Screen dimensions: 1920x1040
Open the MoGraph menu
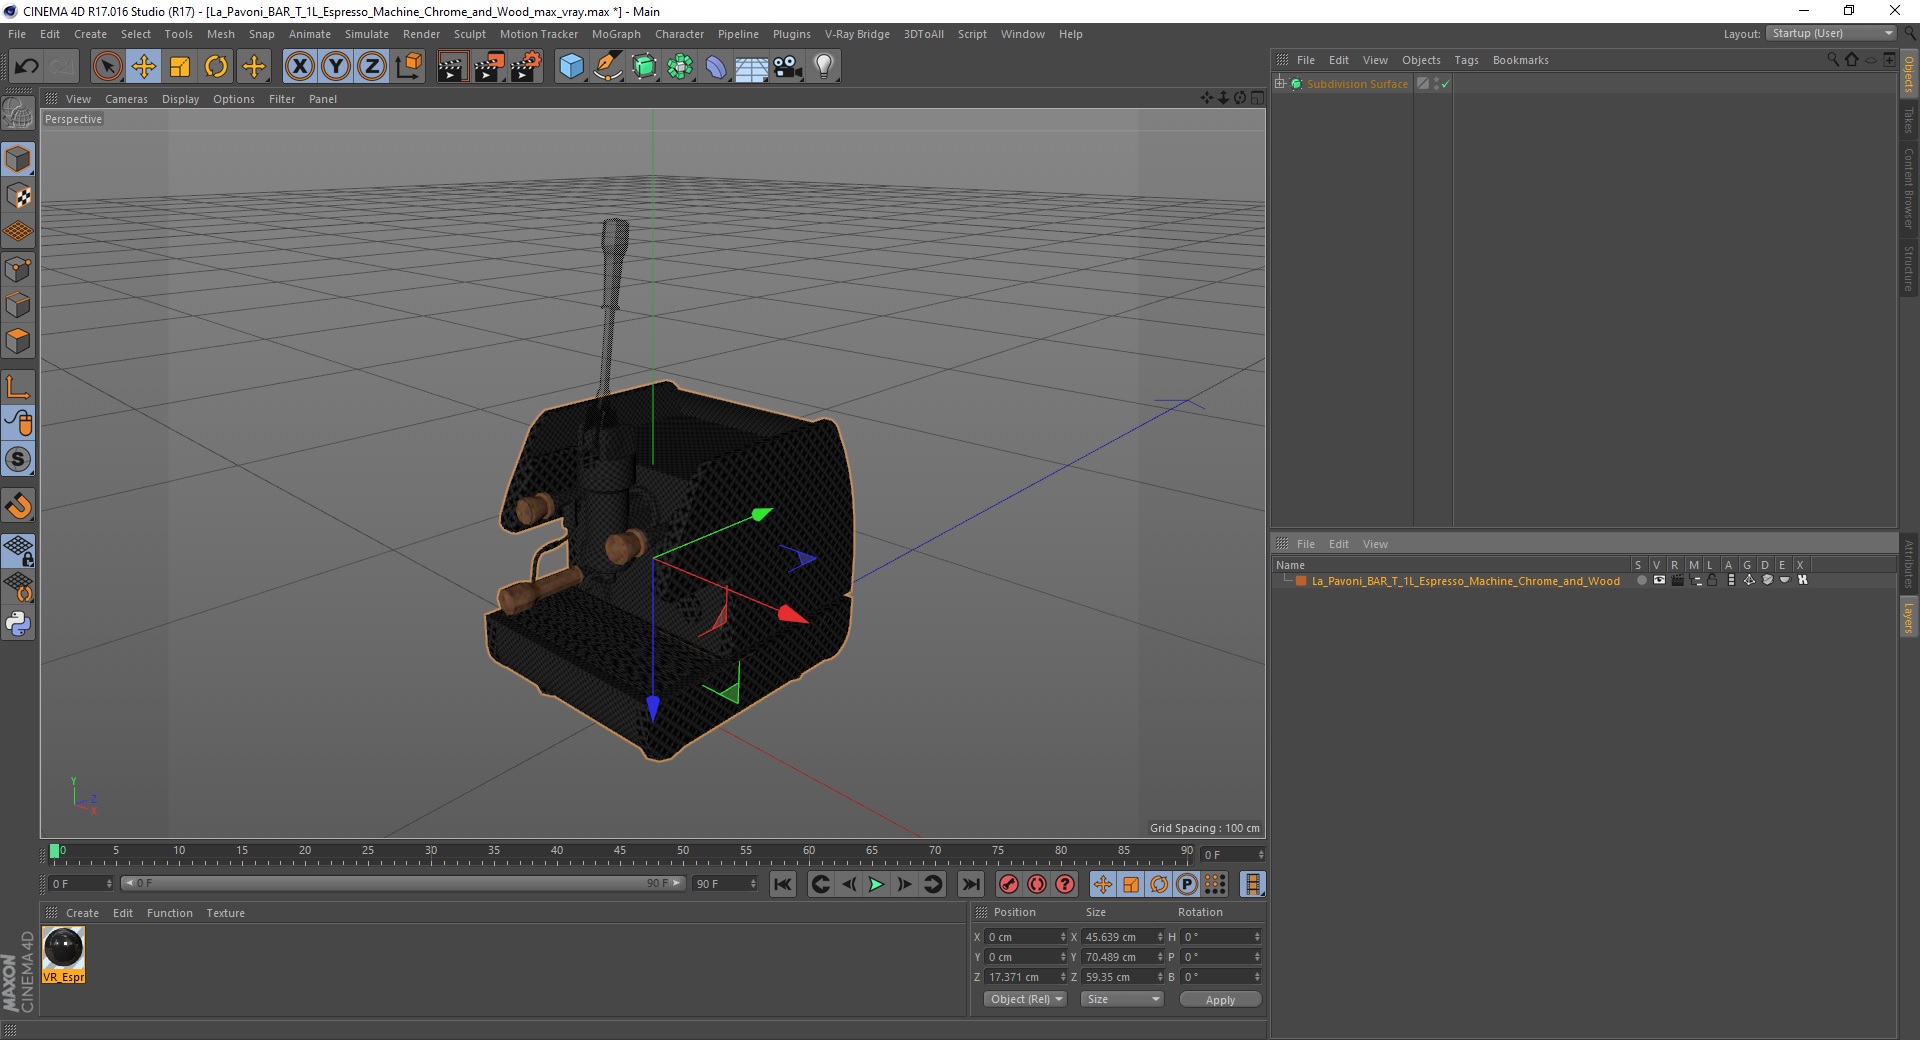[616, 34]
